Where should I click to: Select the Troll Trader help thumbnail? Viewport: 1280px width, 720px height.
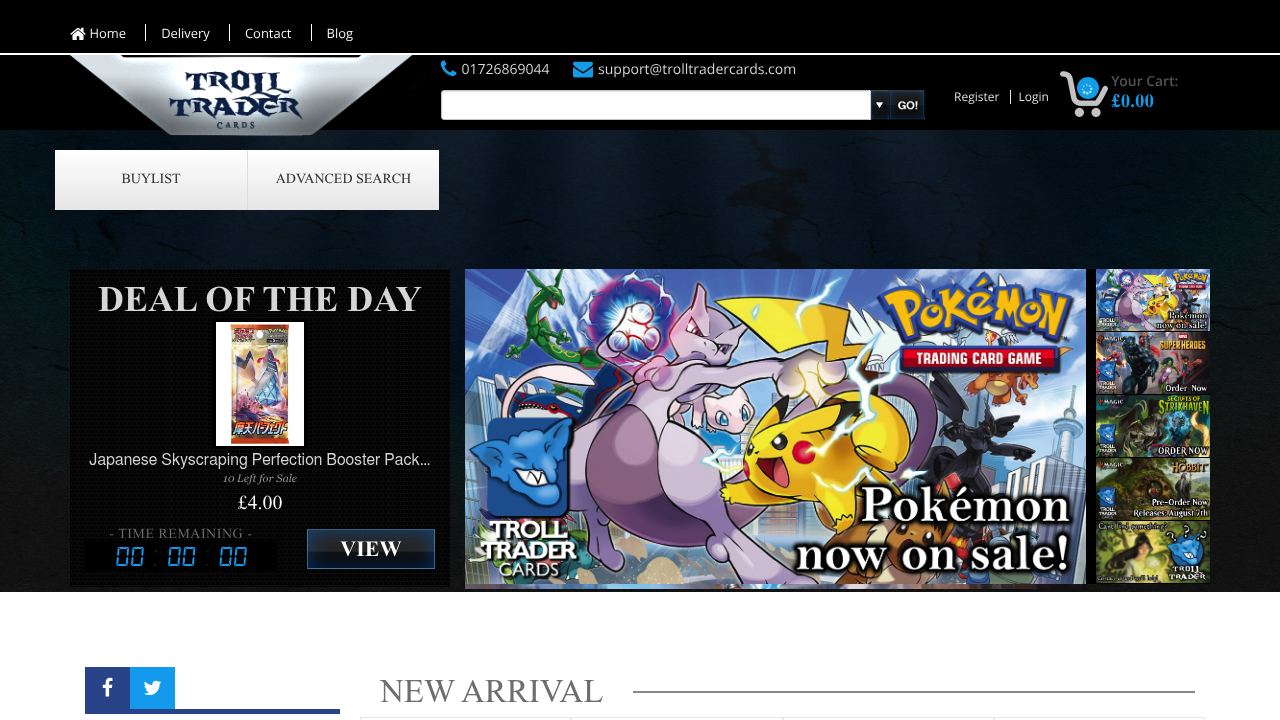1153,552
